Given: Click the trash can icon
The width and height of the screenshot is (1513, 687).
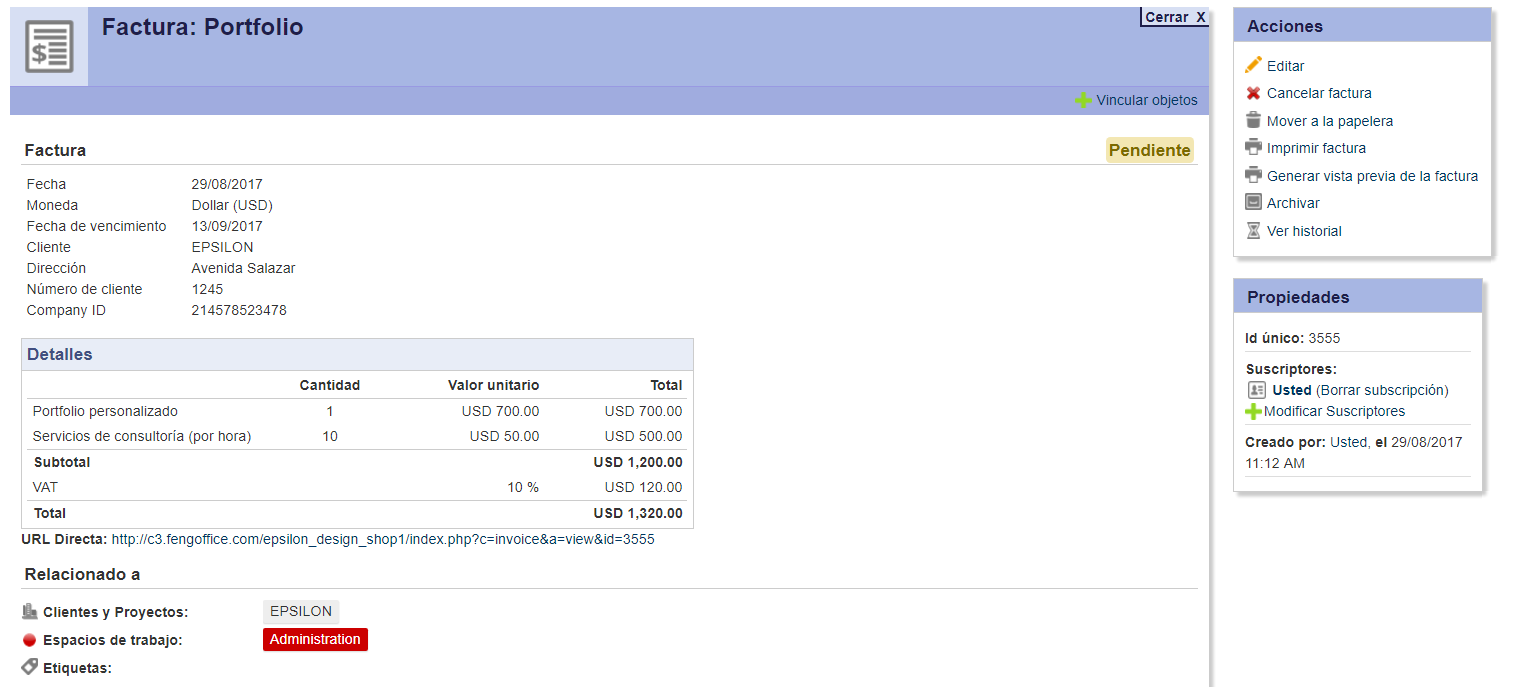Looking at the screenshot, I should pos(1253,120).
